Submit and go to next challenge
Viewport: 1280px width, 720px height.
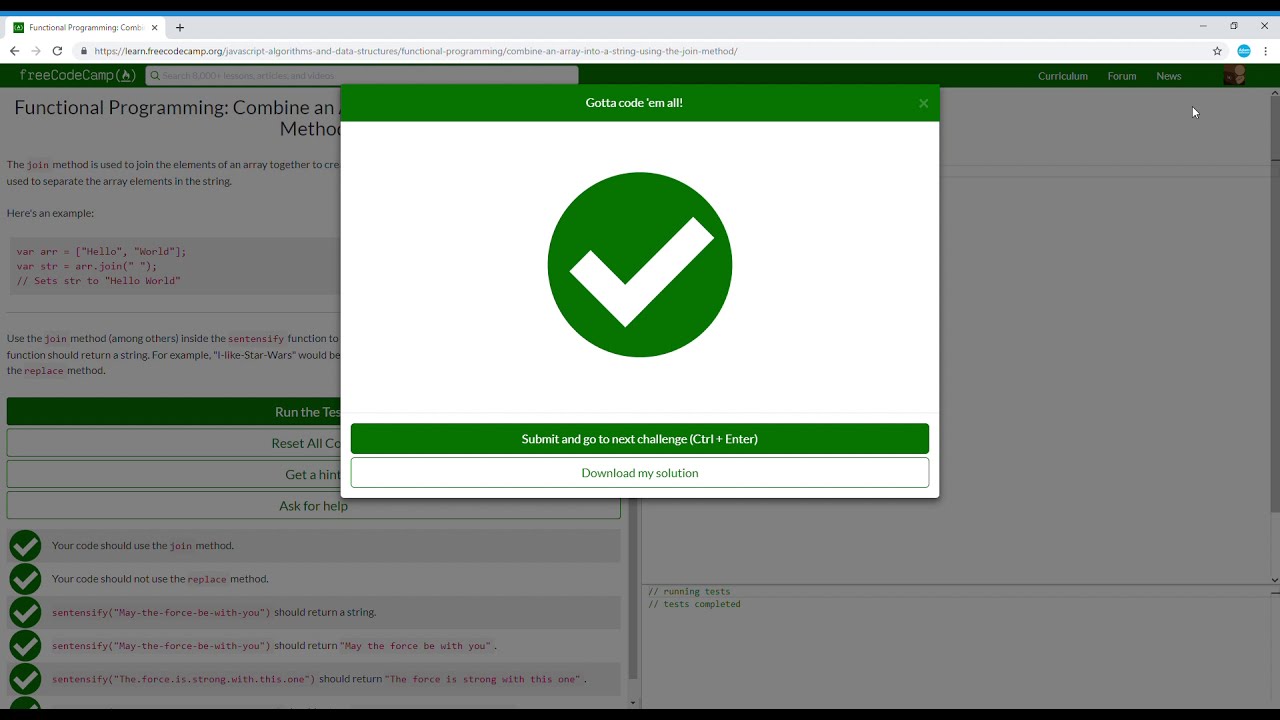coord(640,439)
